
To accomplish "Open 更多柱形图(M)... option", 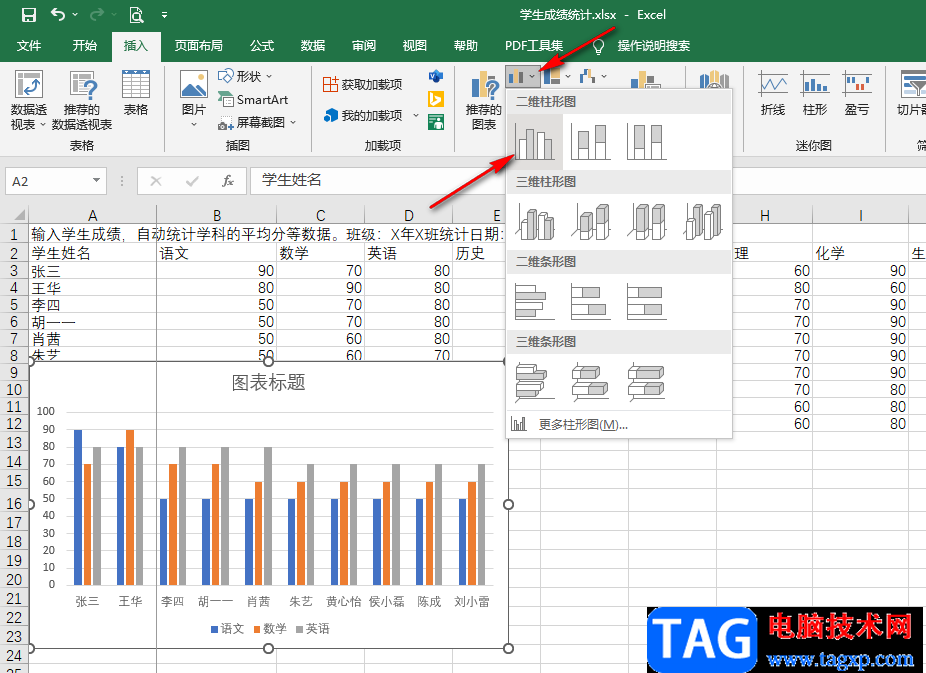I will click(619, 424).
